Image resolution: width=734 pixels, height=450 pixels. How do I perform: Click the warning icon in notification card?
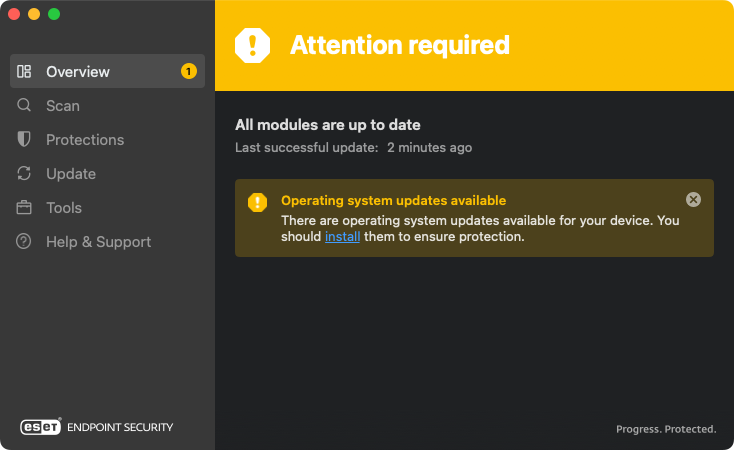(258, 202)
